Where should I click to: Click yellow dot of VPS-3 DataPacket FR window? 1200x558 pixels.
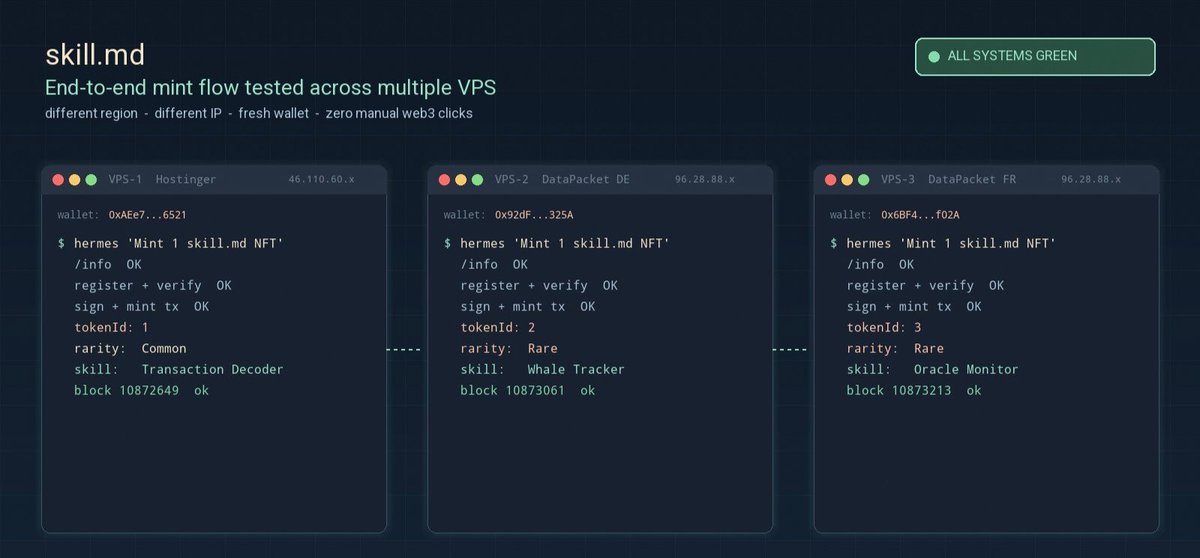click(847, 180)
